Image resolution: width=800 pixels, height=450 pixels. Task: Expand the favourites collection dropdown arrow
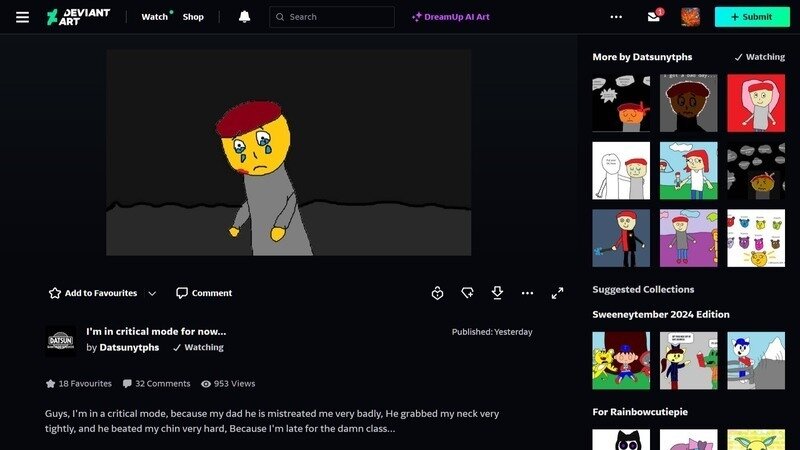pos(152,293)
